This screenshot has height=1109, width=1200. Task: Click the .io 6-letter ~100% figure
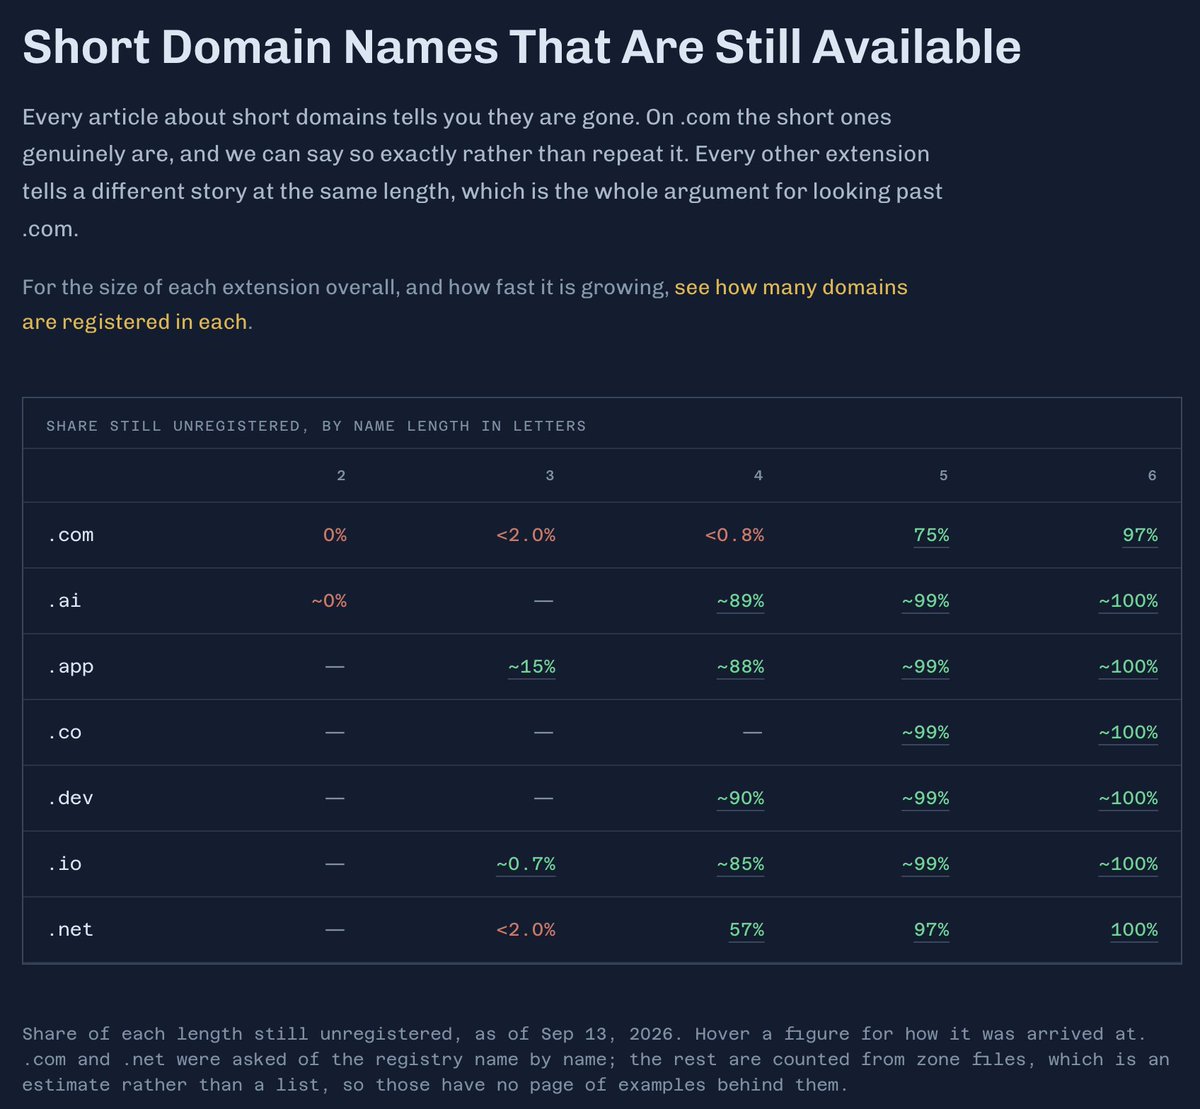[1128, 864]
